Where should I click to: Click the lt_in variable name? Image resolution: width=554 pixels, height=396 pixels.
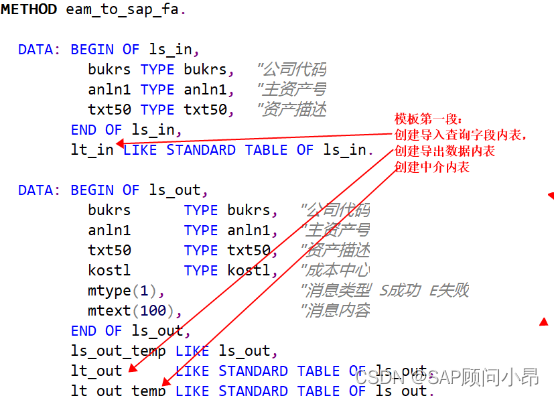click(x=92, y=150)
